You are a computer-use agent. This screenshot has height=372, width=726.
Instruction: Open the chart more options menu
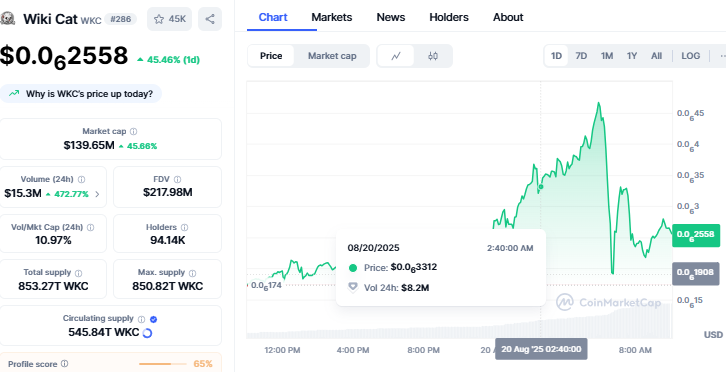(721, 56)
